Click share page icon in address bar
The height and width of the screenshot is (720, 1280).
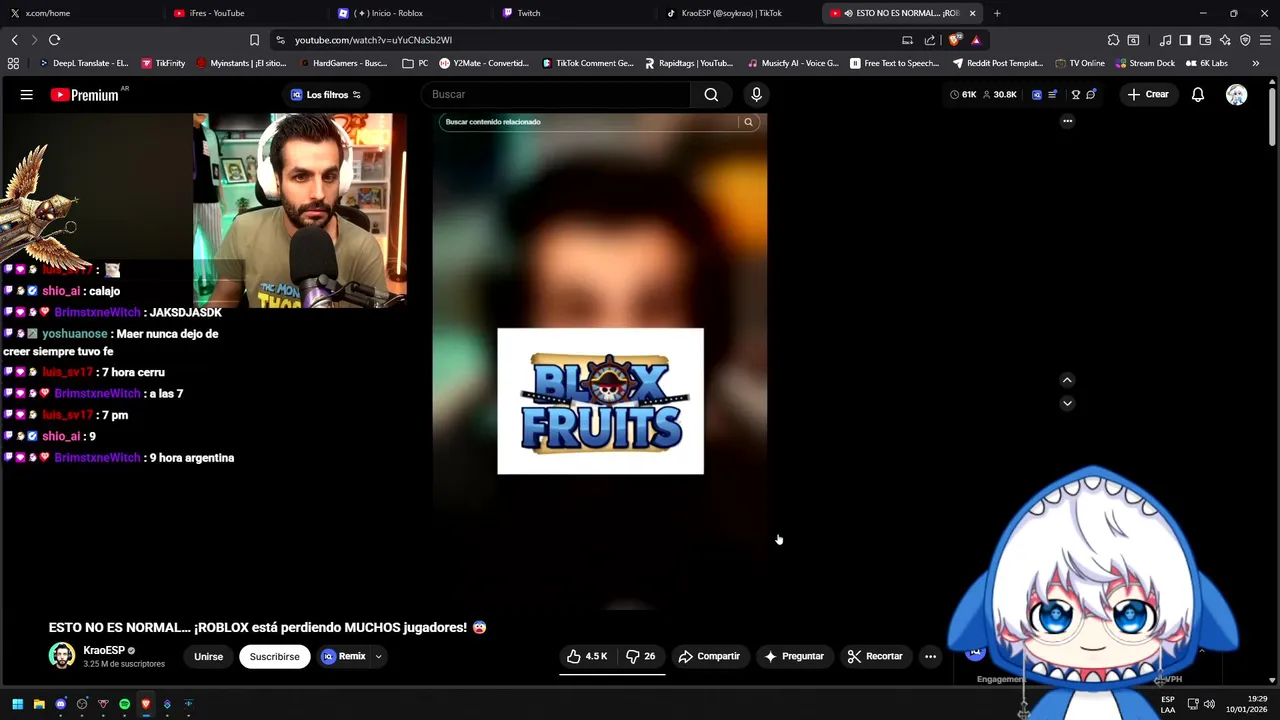click(930, 40)
